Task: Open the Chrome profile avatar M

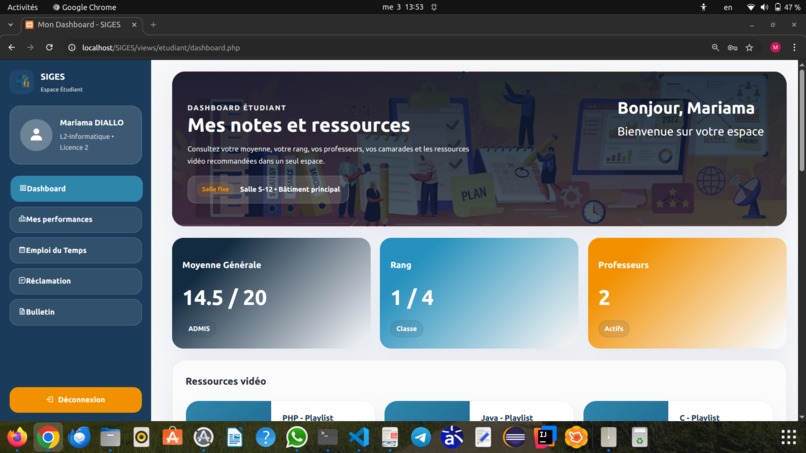Action: click(x=775, y=47)
